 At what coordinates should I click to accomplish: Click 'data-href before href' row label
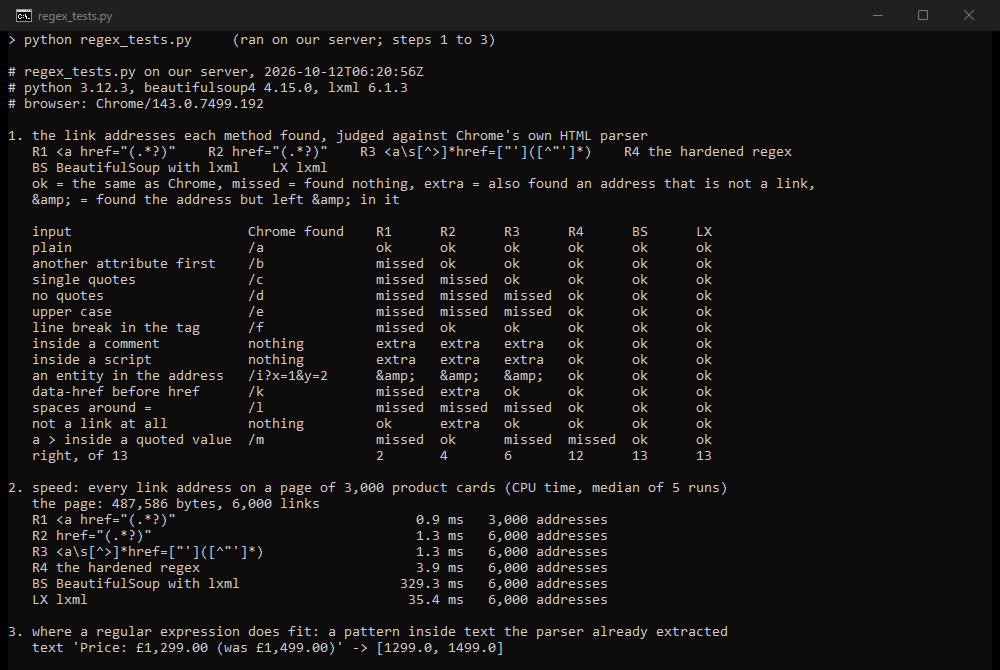tap(115, 391)
